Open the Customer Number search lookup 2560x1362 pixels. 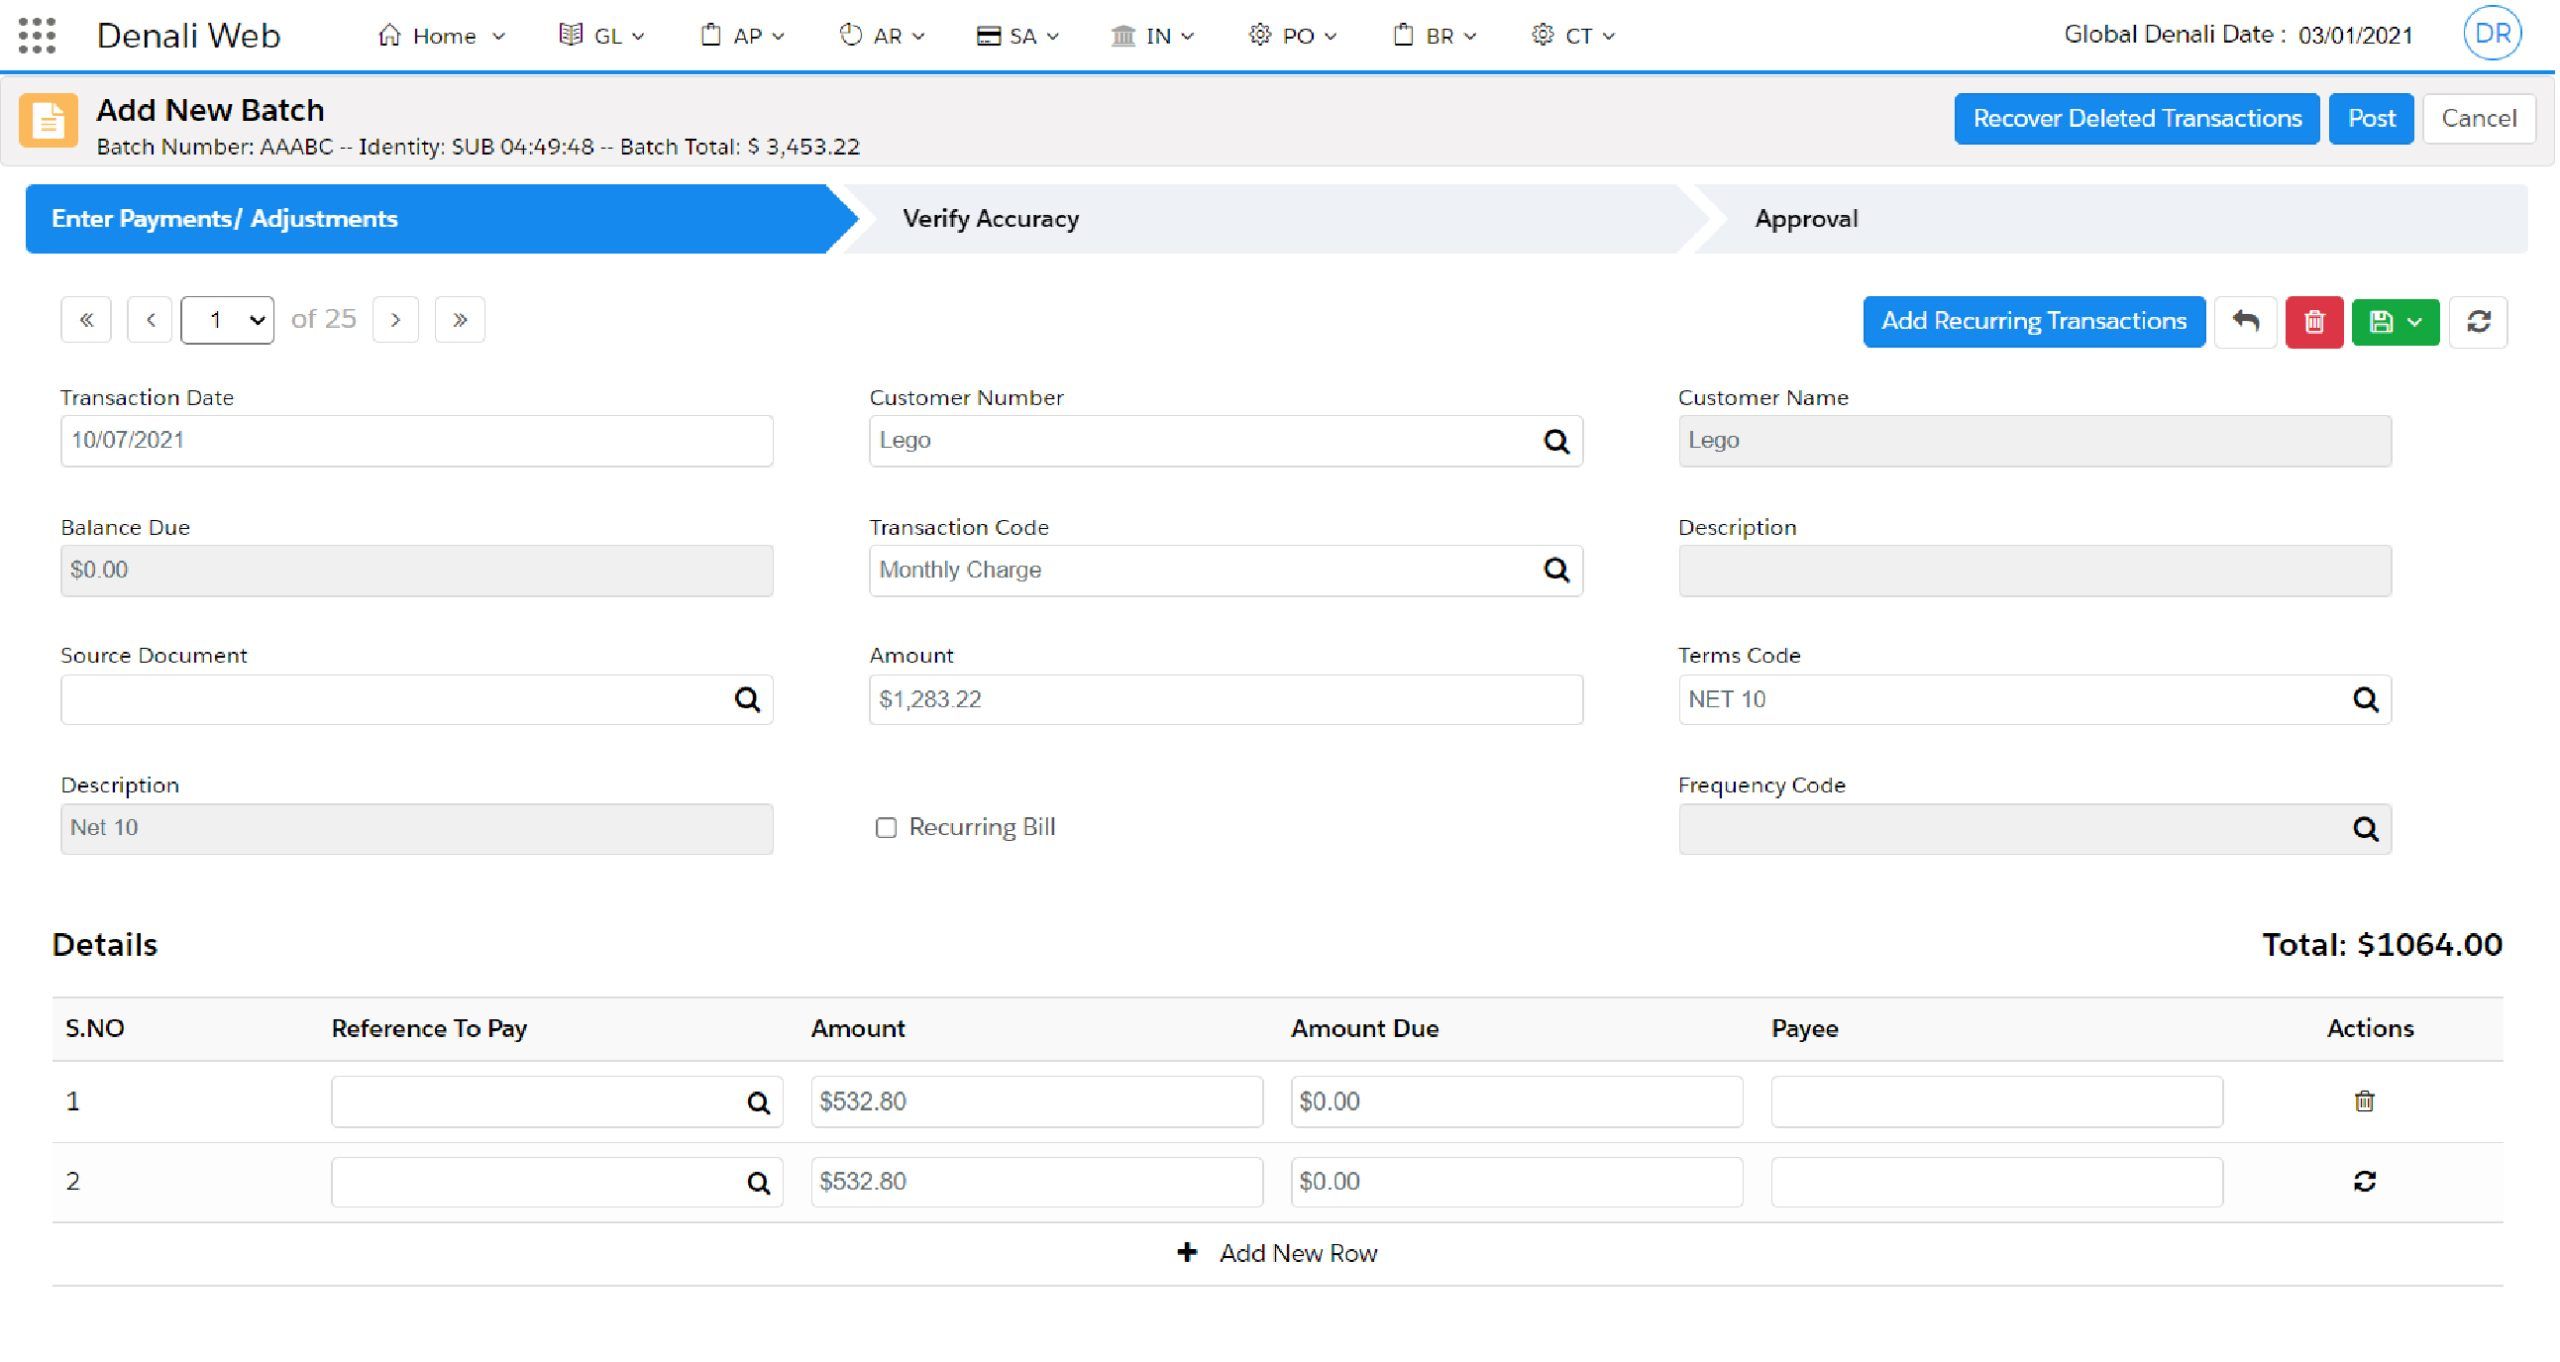point(1555,441)
